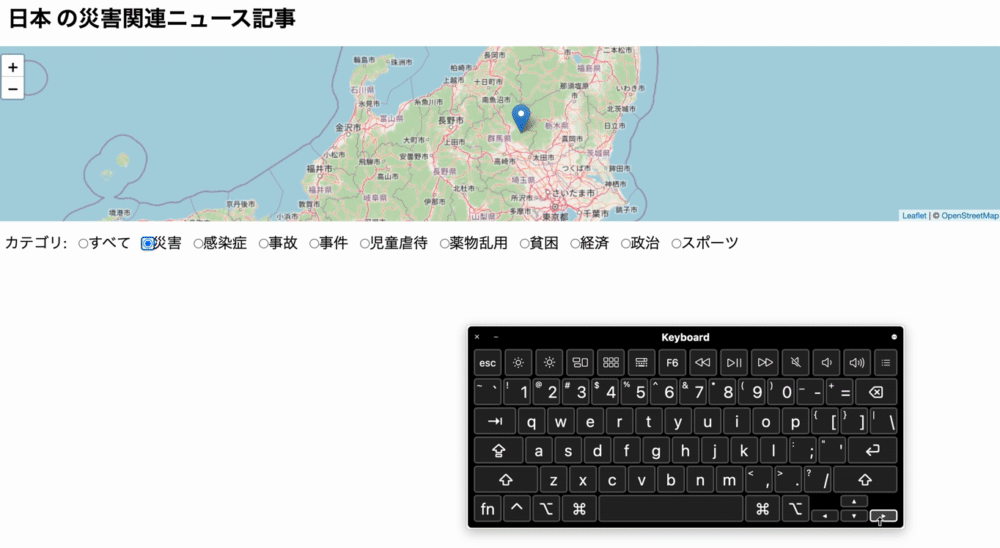Tap the tab key on virtual keyboard
Screen dimensions: 1000x548
point(495,421)
